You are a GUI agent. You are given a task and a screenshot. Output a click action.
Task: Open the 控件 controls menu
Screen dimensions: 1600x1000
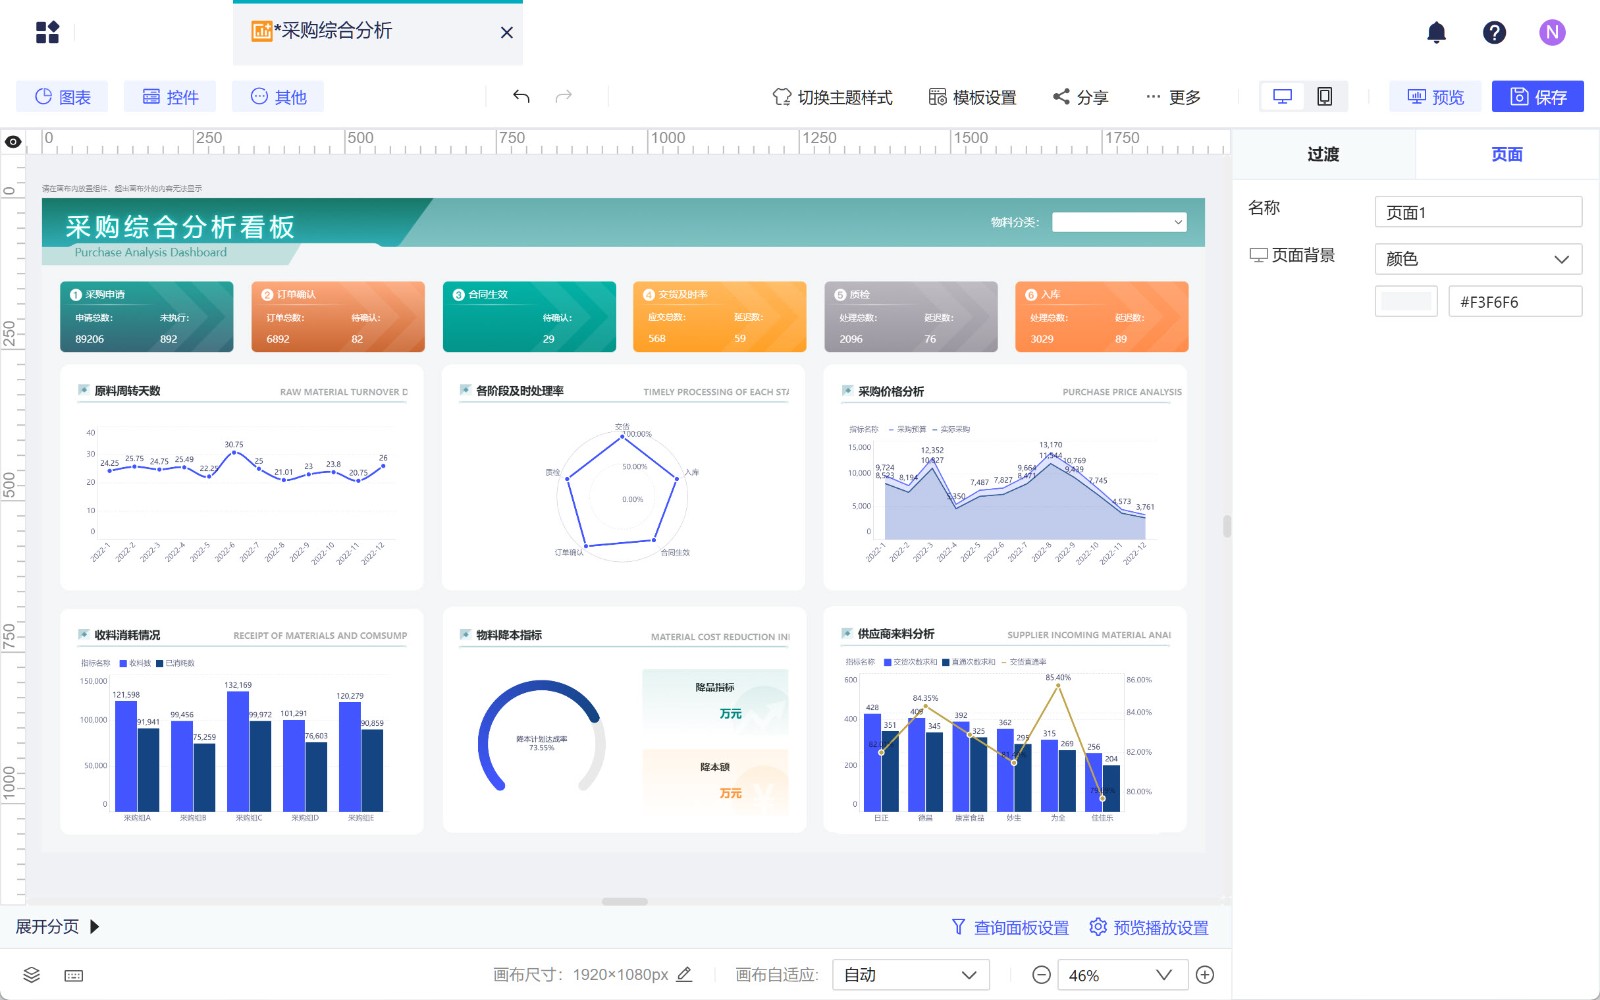(x=170, y=97)
